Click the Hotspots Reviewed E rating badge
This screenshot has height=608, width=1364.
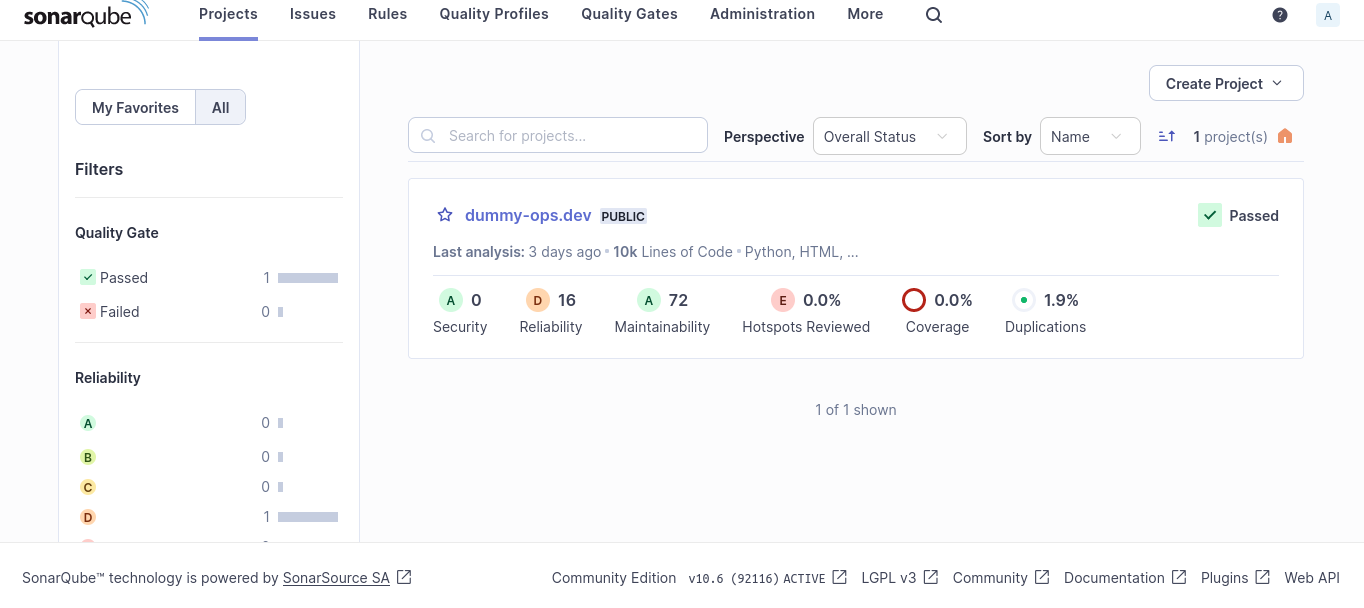[783, 300]
